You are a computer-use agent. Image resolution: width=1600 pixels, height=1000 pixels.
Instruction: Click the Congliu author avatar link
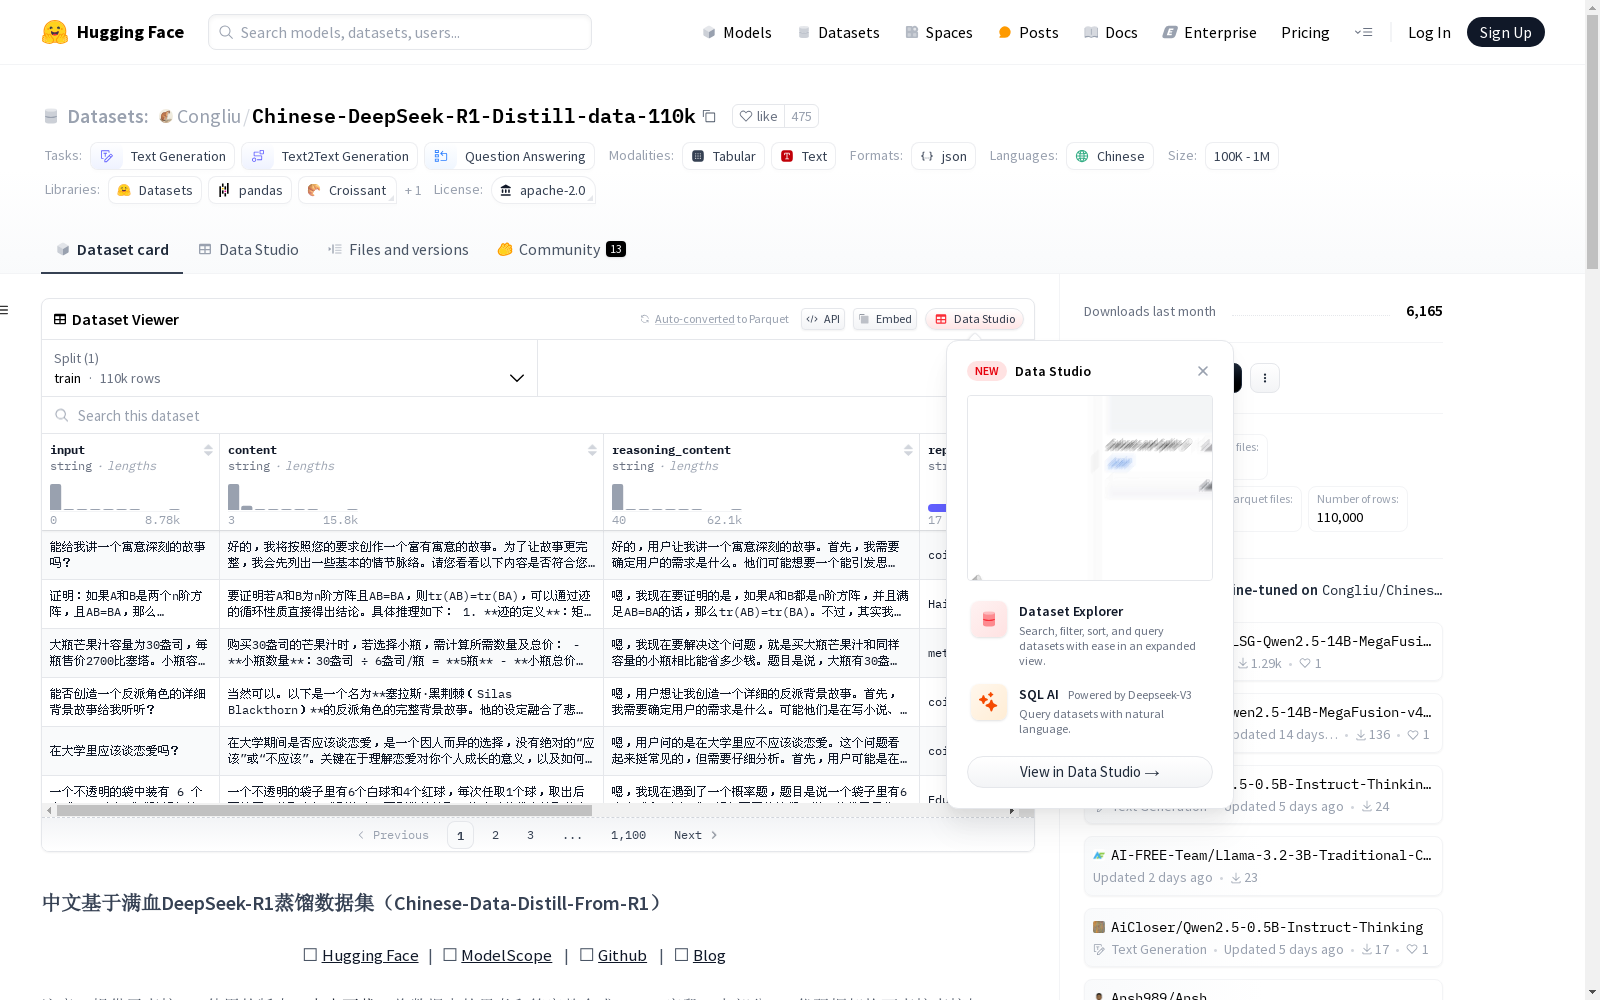click(x=166, y=117)
